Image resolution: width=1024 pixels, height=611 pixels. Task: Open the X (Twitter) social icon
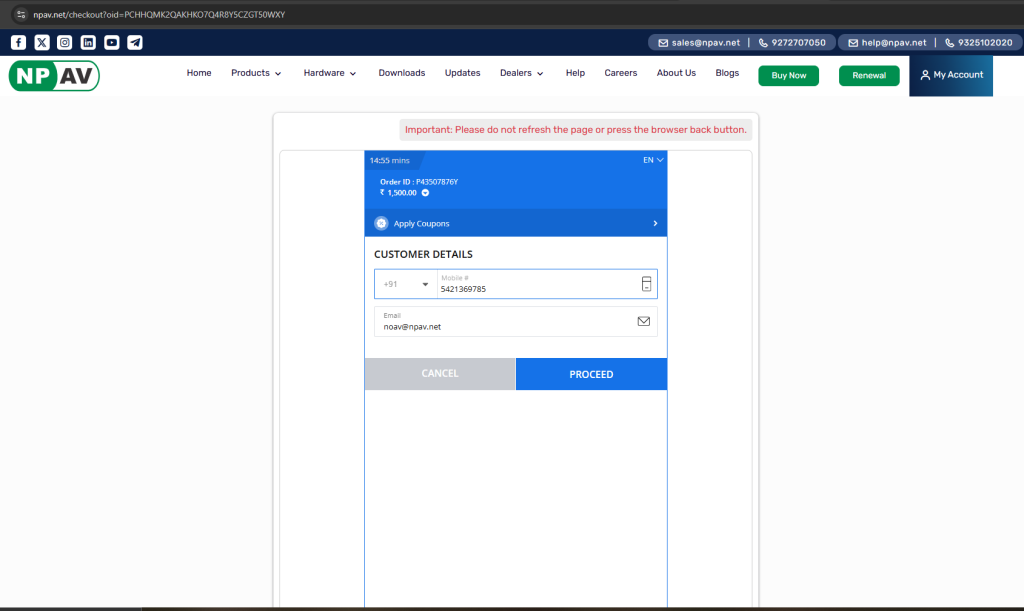pos(41,42)
